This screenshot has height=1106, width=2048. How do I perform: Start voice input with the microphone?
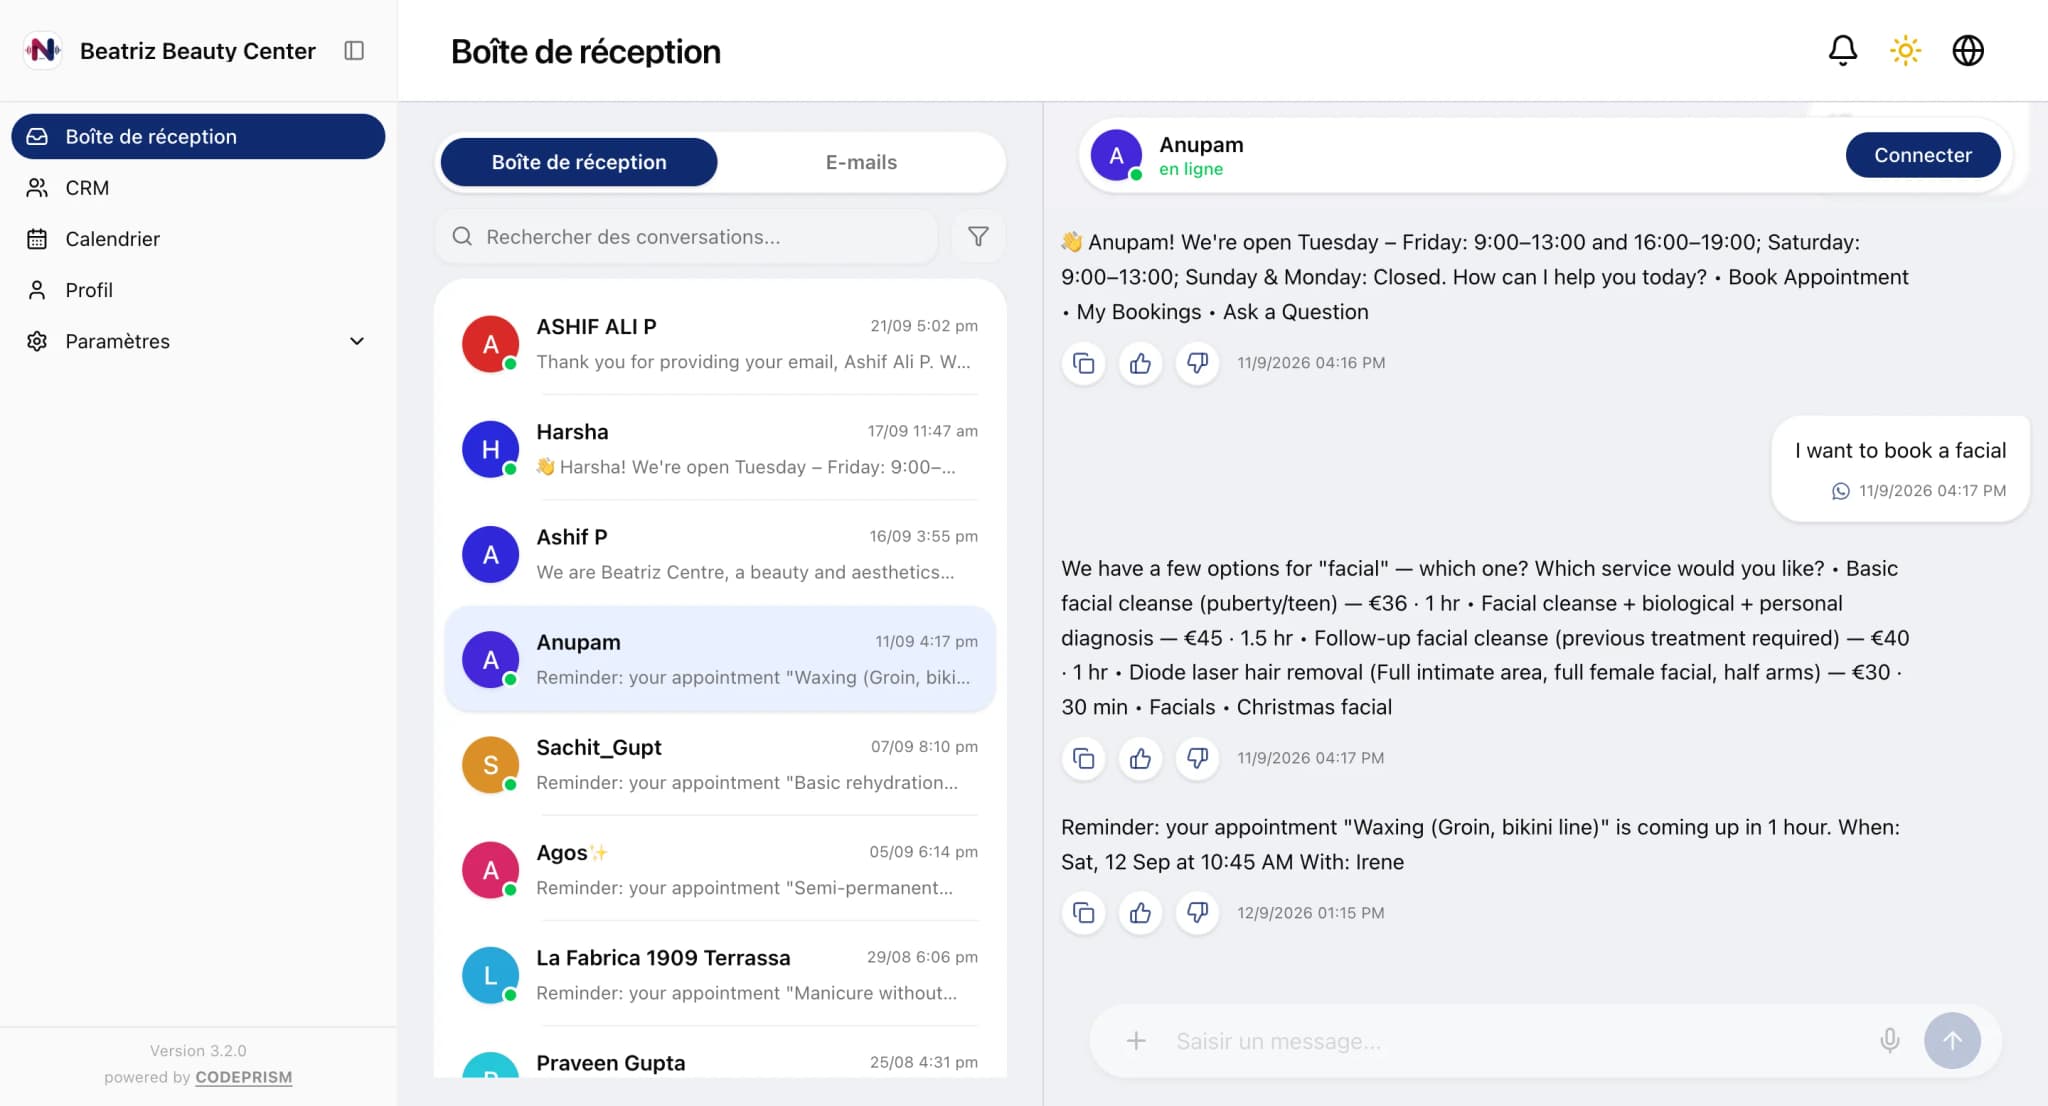(1889, 1041)
